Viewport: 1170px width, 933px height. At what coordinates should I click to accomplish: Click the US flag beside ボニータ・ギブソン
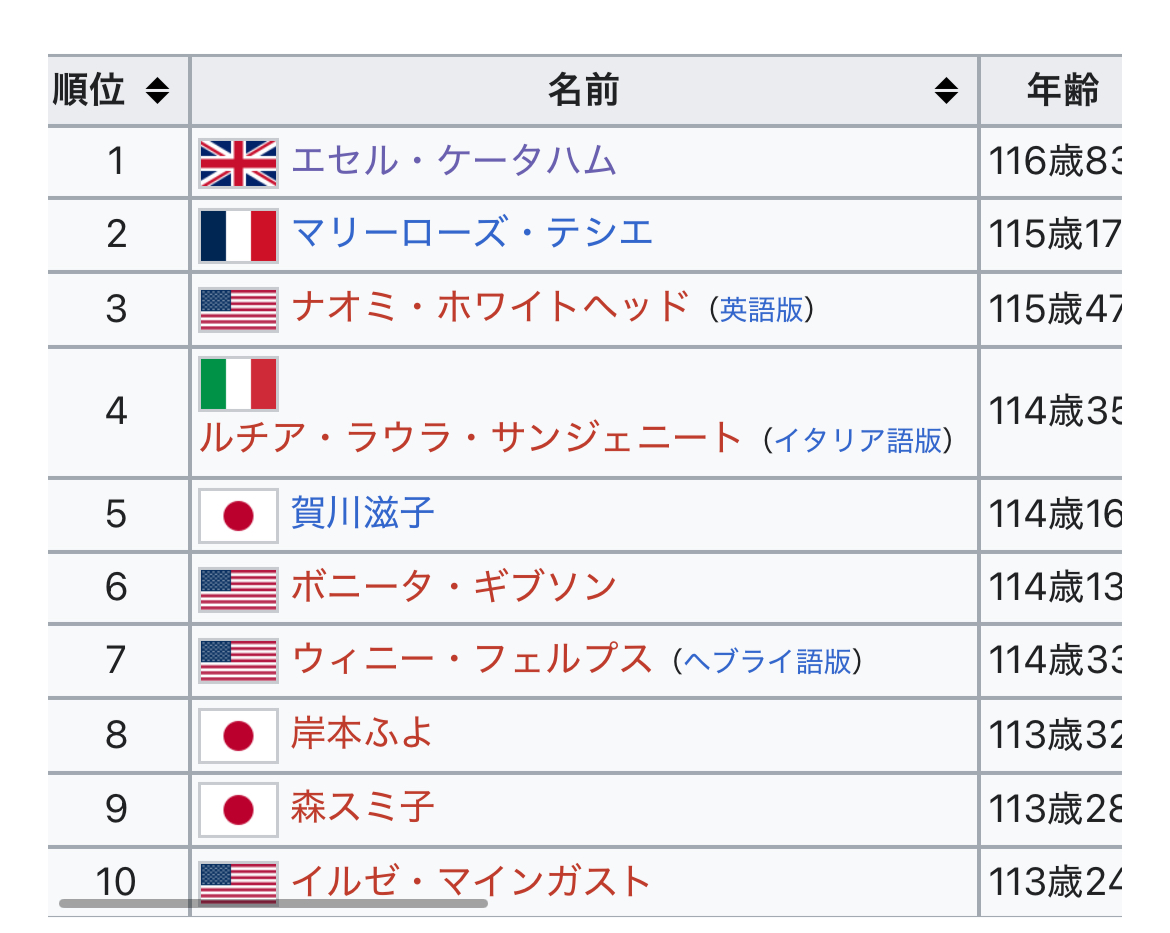238,589
